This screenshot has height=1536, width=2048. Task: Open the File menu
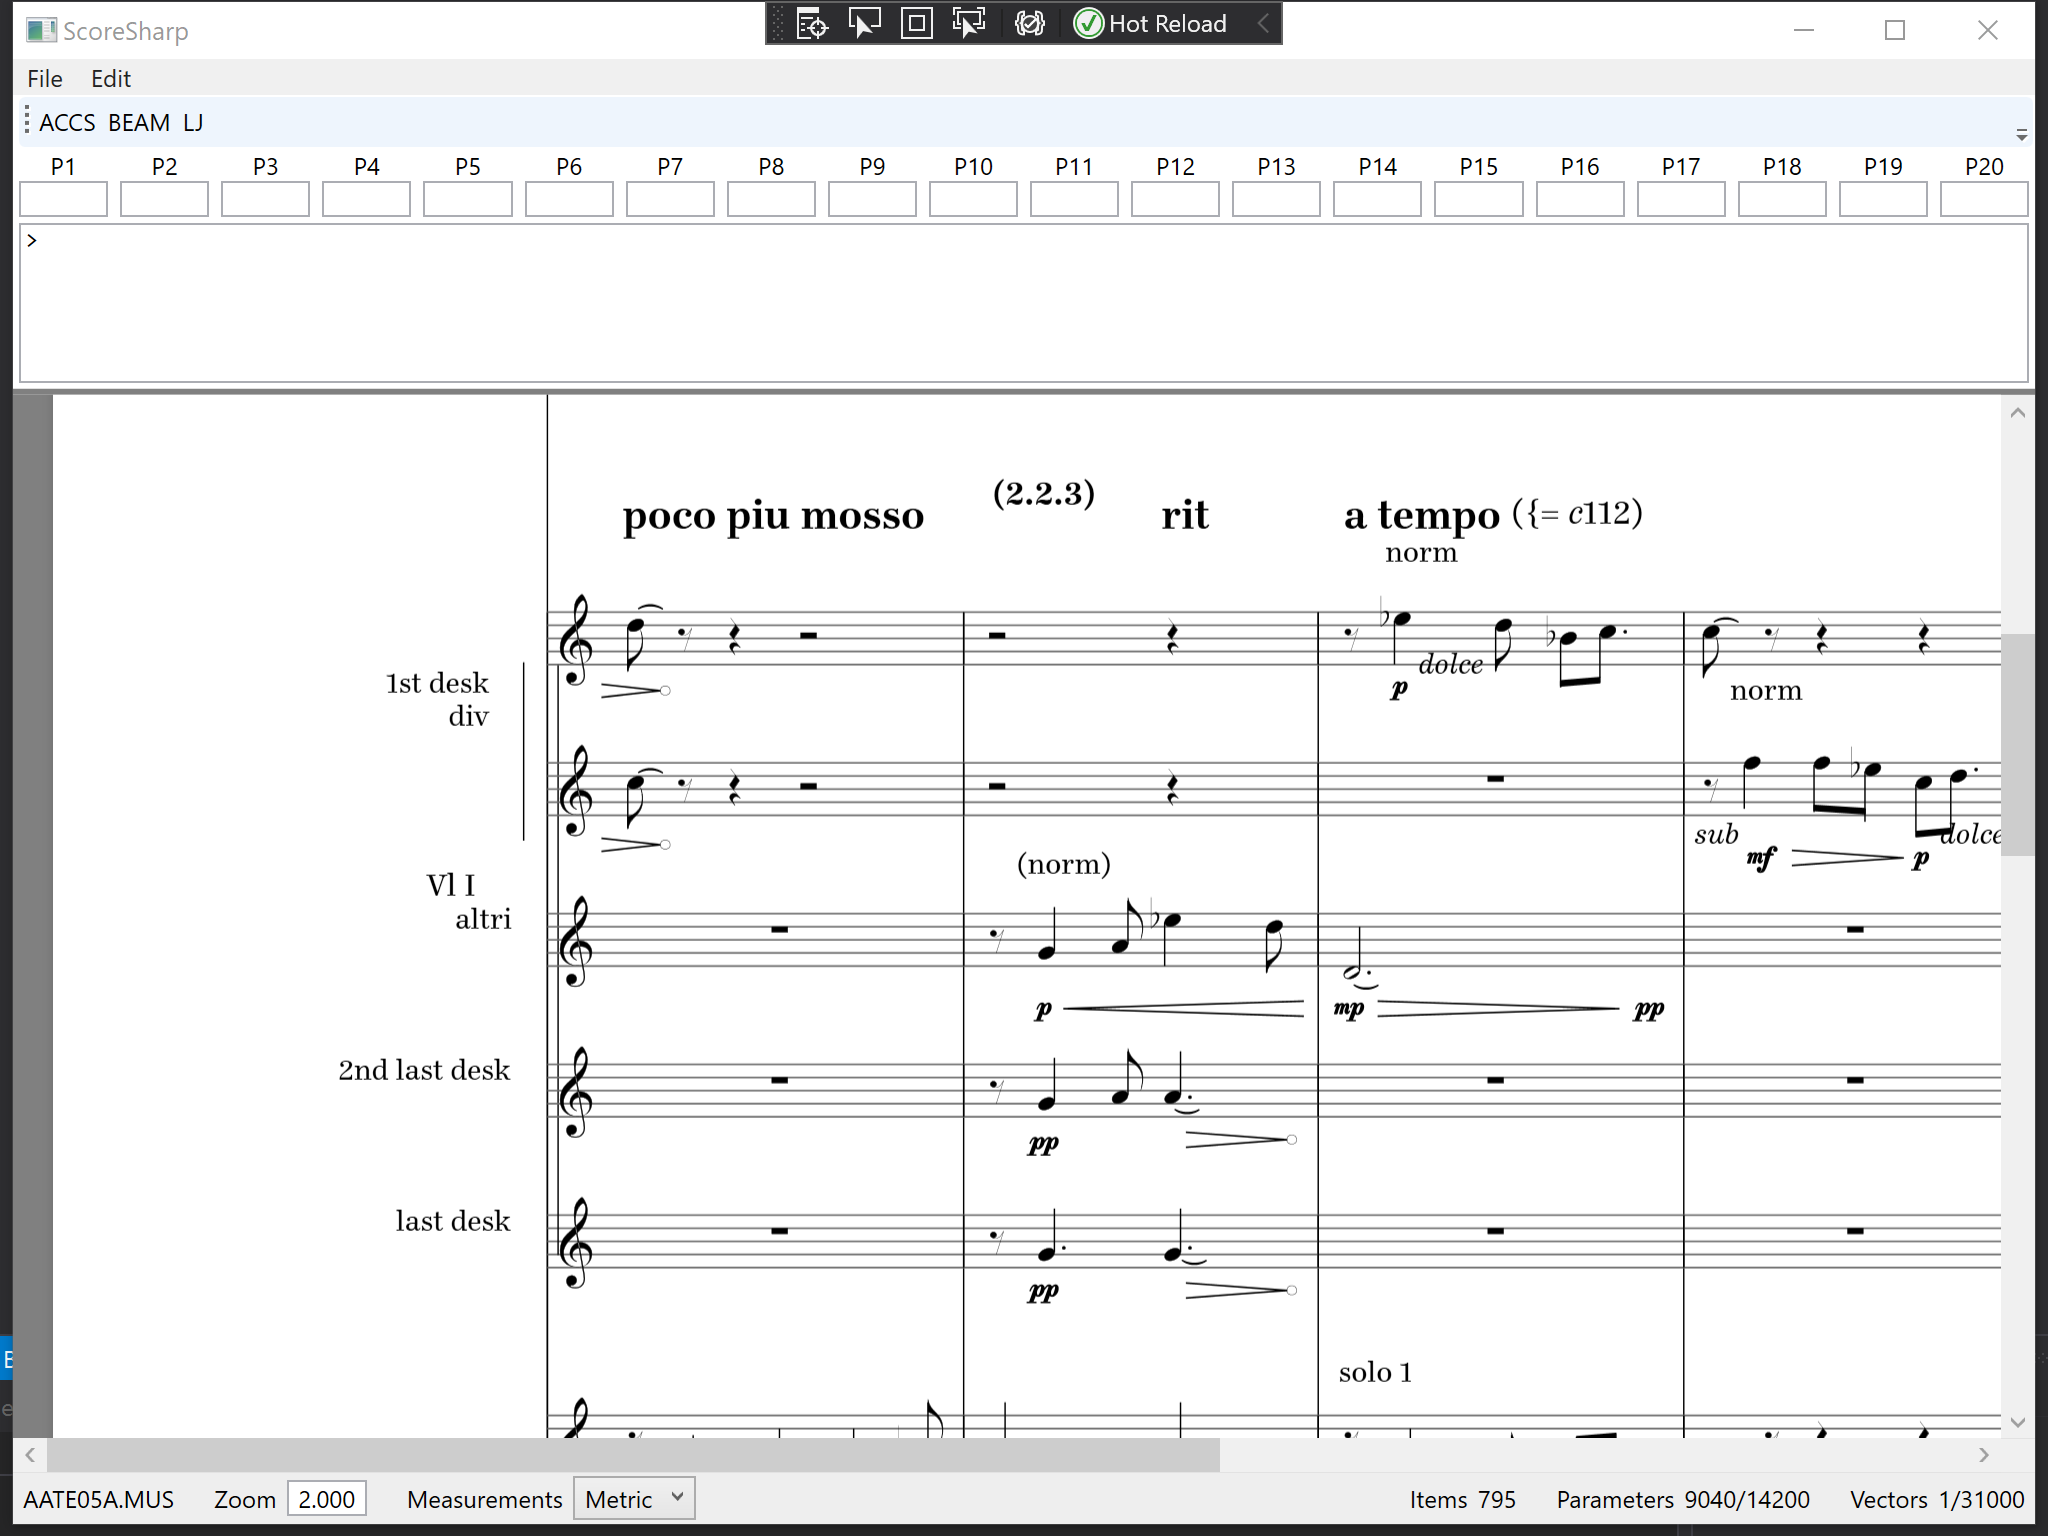click(x=45, y=78)
